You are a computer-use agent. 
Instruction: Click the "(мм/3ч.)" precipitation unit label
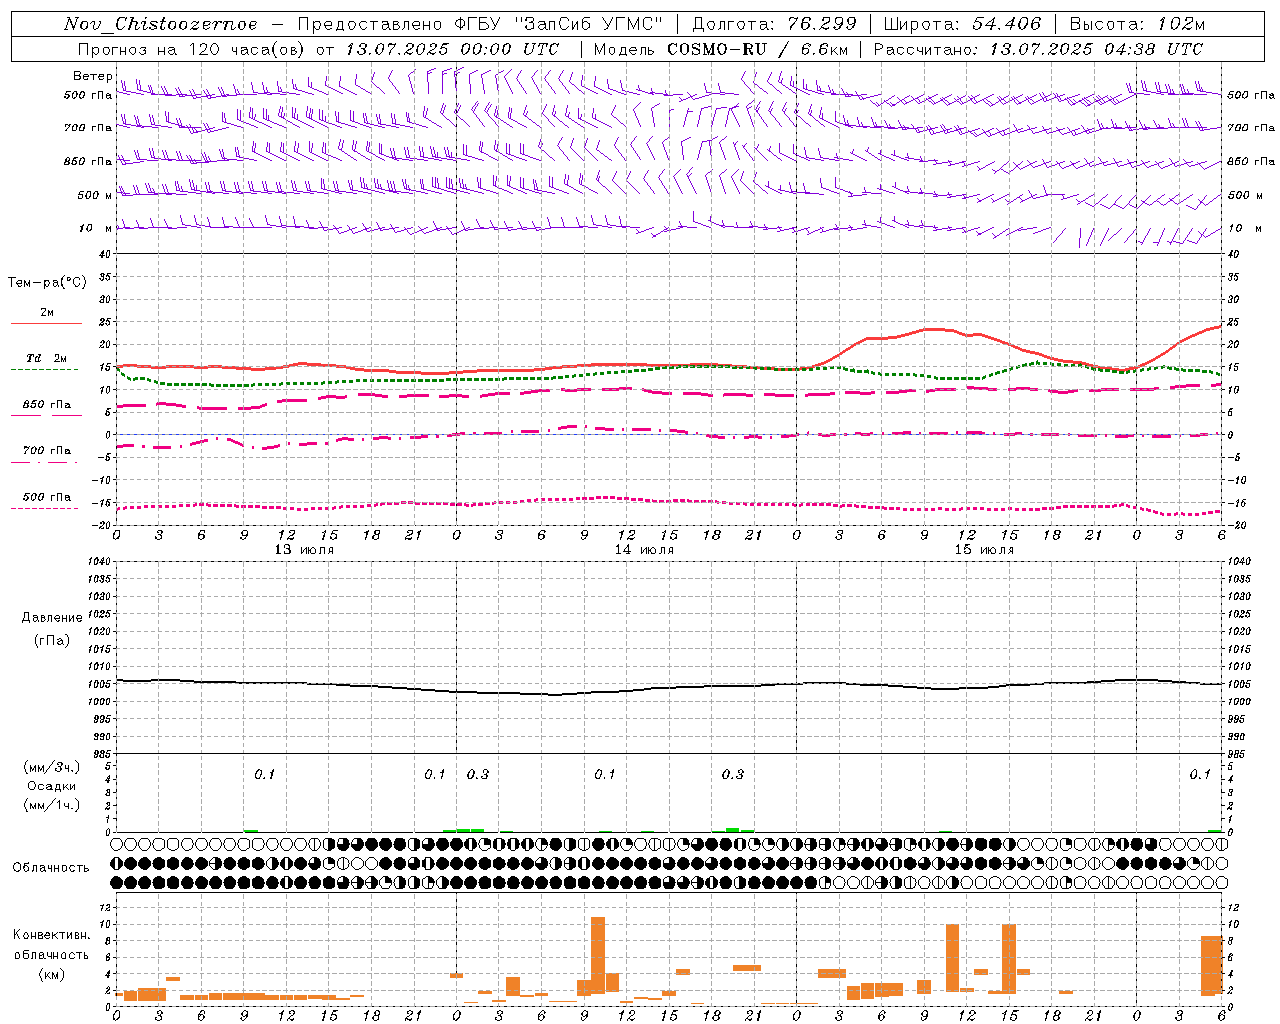tap(52, 767)
